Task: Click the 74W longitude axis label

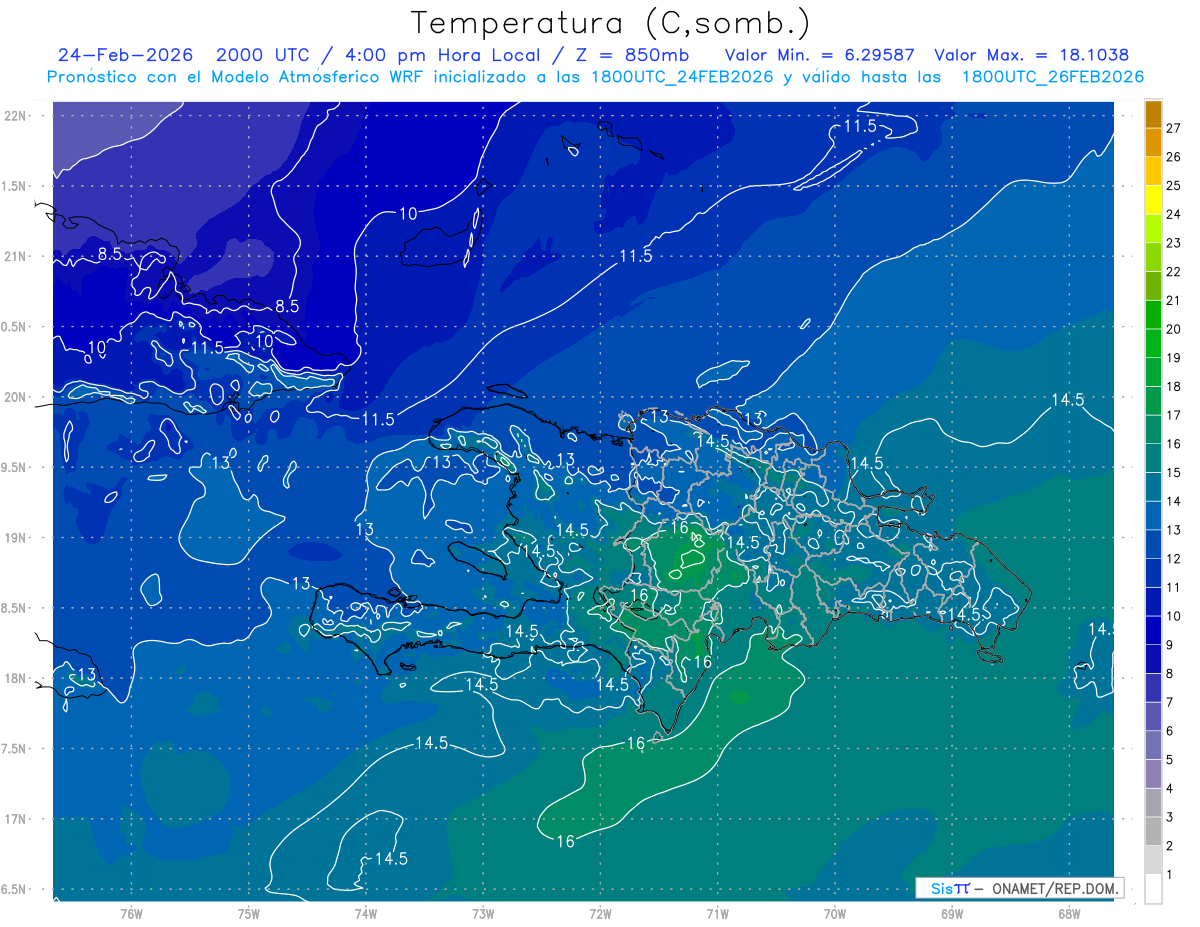Action: click(366, 913)
